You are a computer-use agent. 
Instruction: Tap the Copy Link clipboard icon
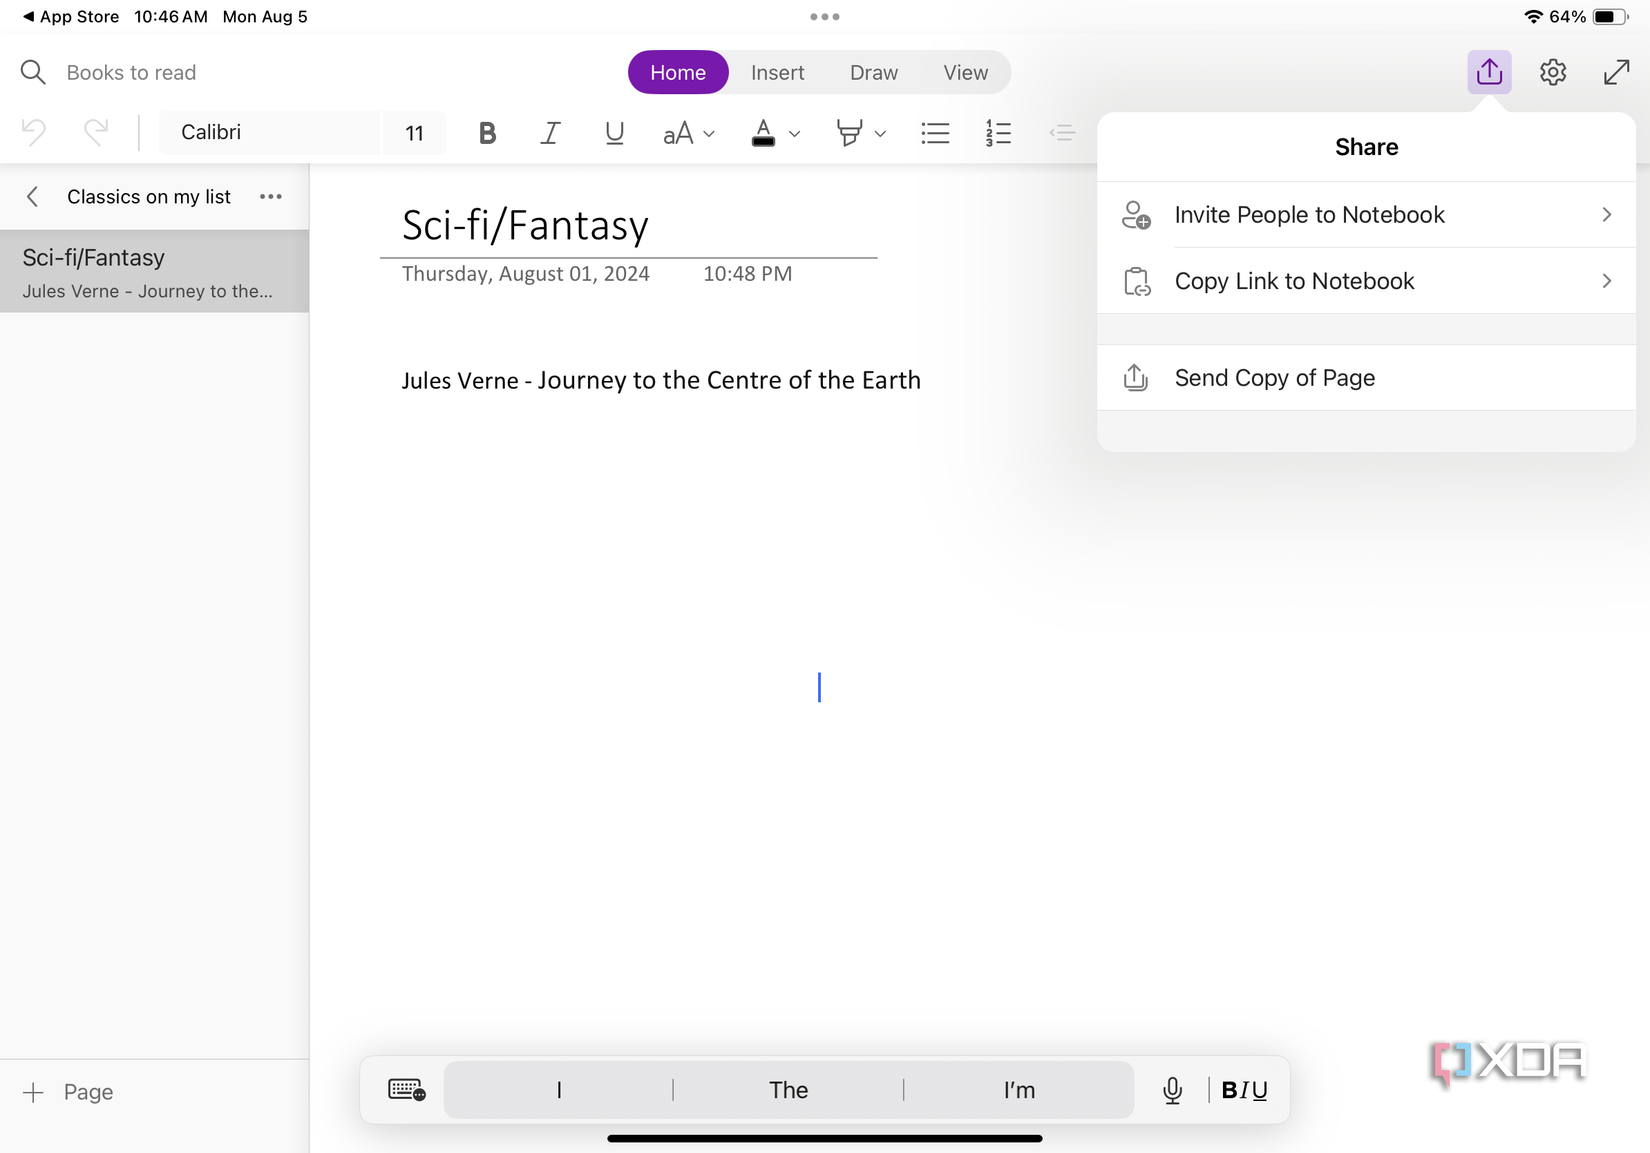point(1136,281)
